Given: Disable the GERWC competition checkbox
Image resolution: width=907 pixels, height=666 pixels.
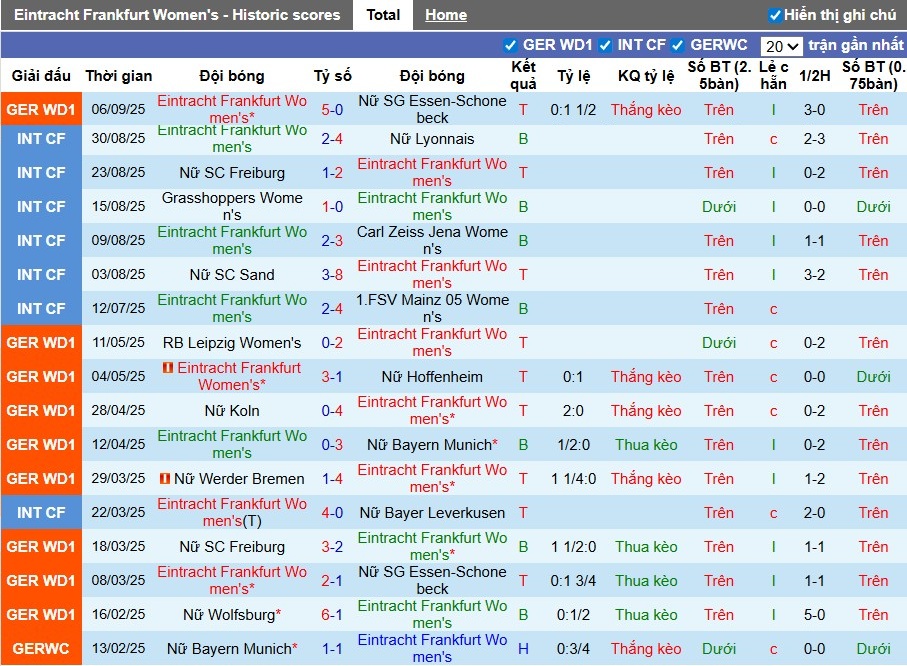Looking at the screenshot, I should pos(678,45).
